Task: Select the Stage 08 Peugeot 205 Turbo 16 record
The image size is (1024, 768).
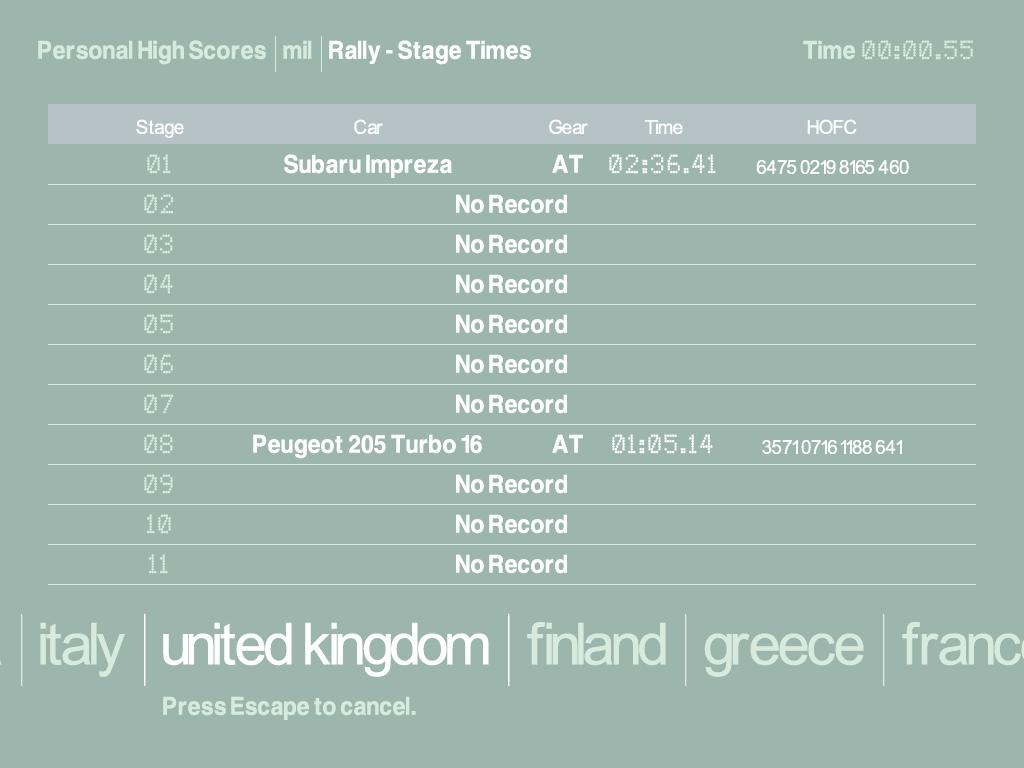Action: [x=367, y=445]
